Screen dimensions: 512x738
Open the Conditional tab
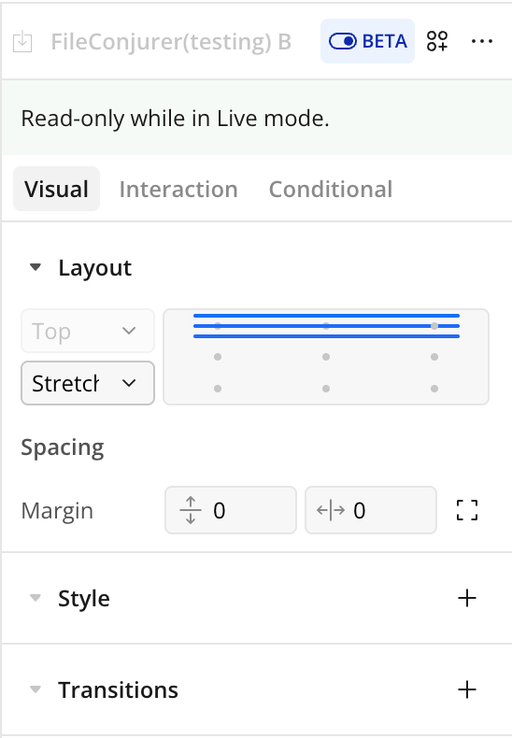(x=330, y=189)
